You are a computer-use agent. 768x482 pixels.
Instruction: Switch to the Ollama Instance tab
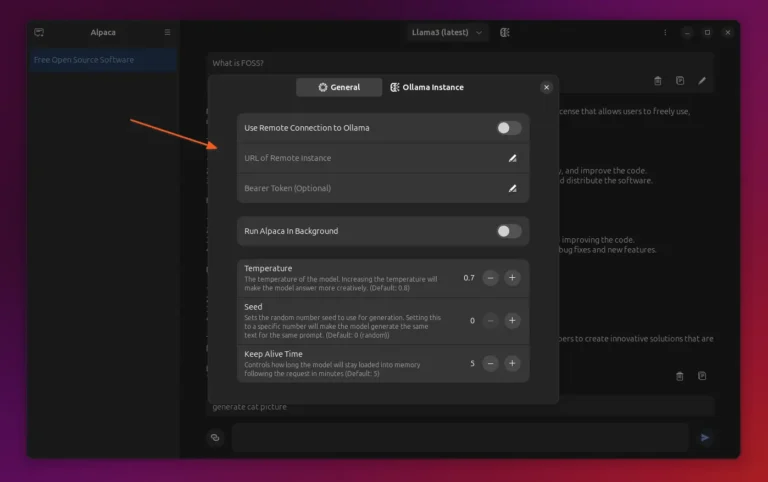pyautogui.click(x=427, y=87)
